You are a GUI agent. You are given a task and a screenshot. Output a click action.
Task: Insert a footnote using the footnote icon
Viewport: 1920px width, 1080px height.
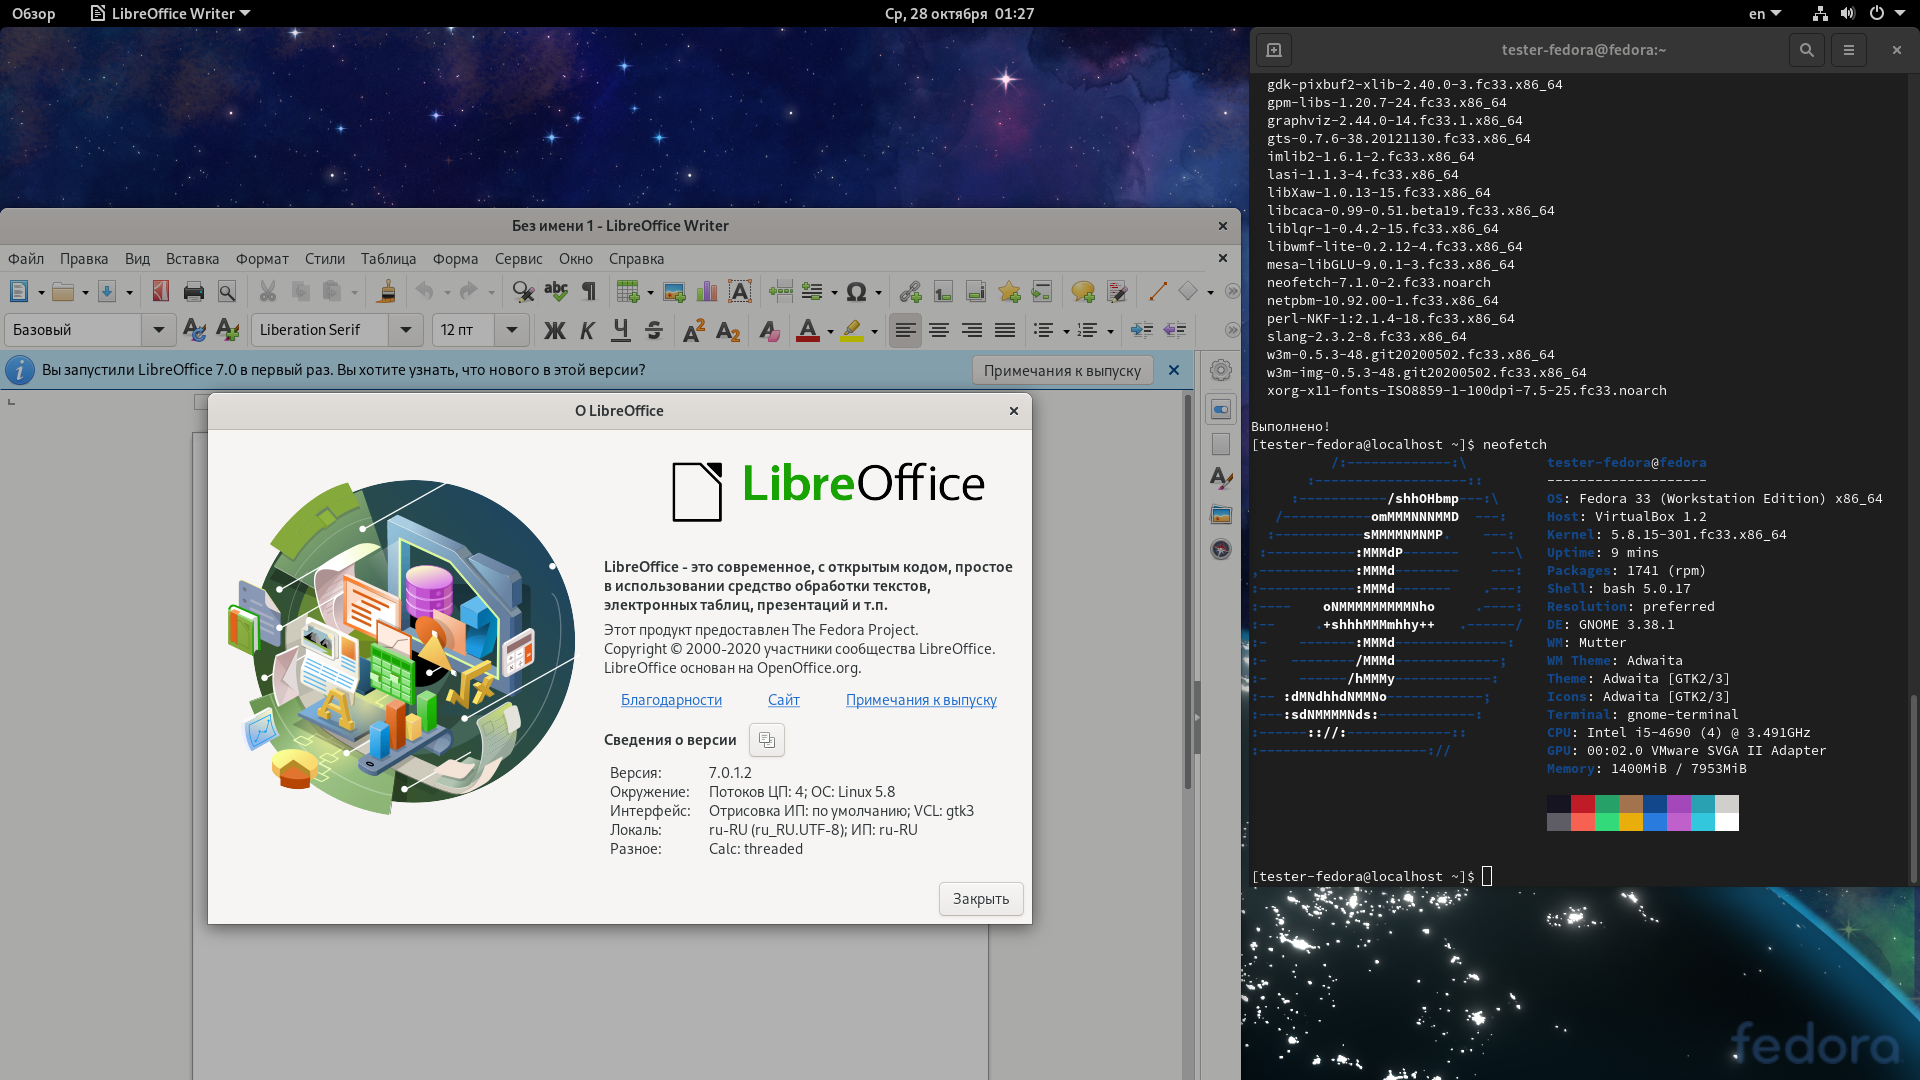pyautogui.click(x=943, y=291)
